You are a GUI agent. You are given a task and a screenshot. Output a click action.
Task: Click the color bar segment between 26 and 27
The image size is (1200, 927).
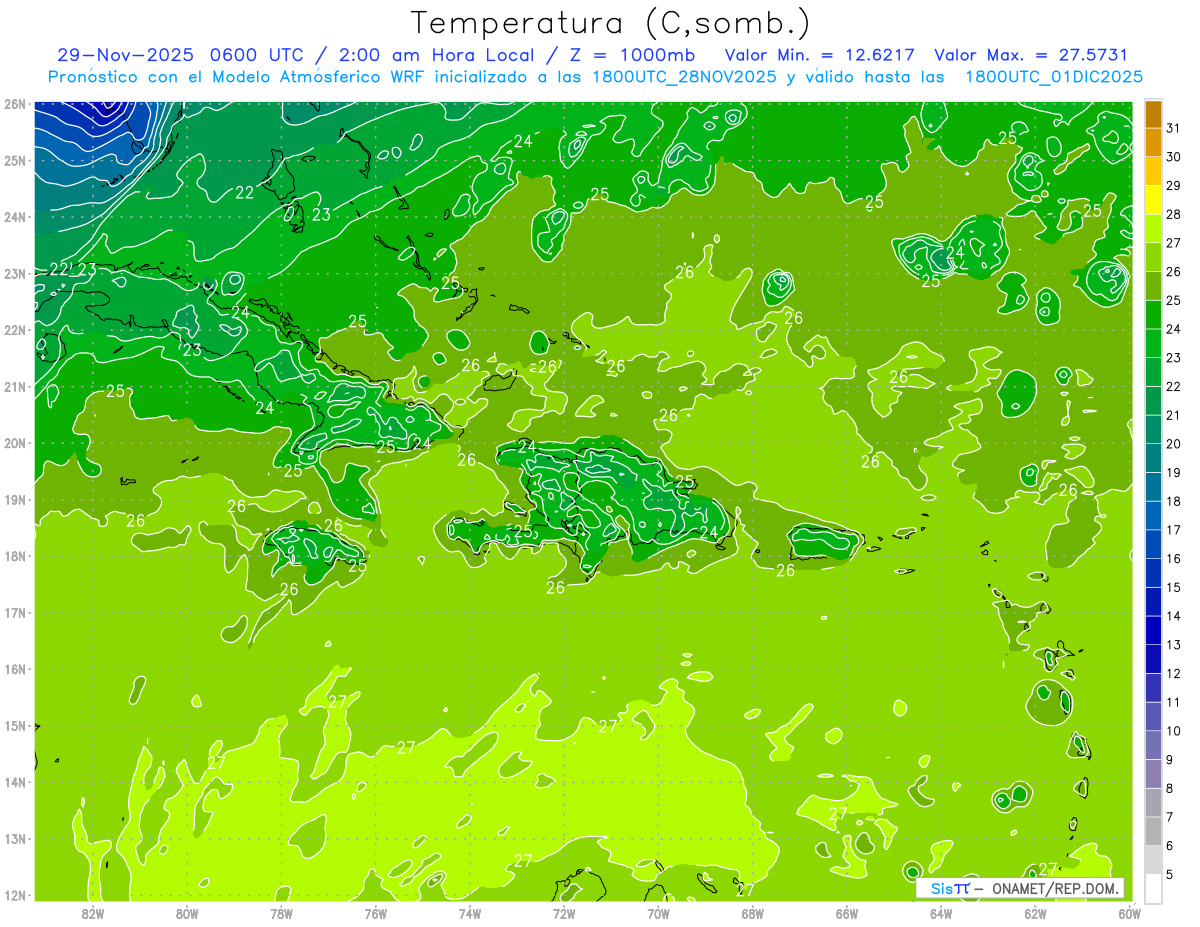coord(1153,258)
